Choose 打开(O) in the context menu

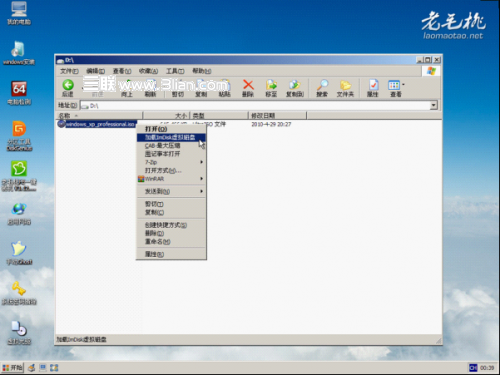coord(171,129)
